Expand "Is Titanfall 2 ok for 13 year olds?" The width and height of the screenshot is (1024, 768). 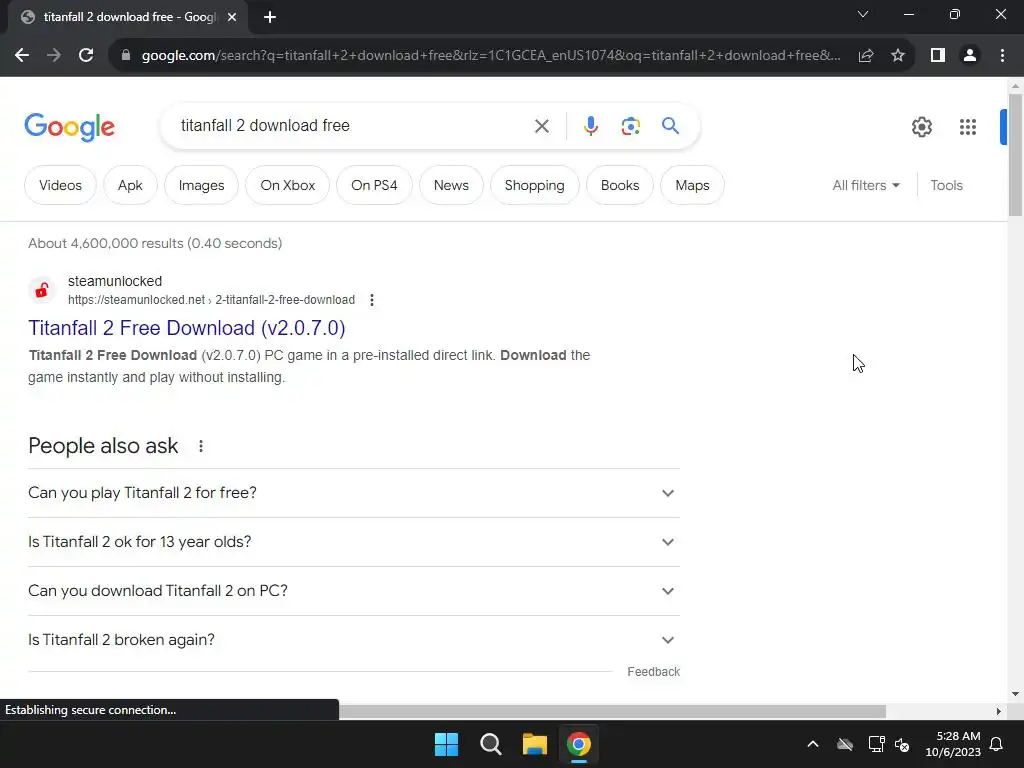tap(354, 542)
